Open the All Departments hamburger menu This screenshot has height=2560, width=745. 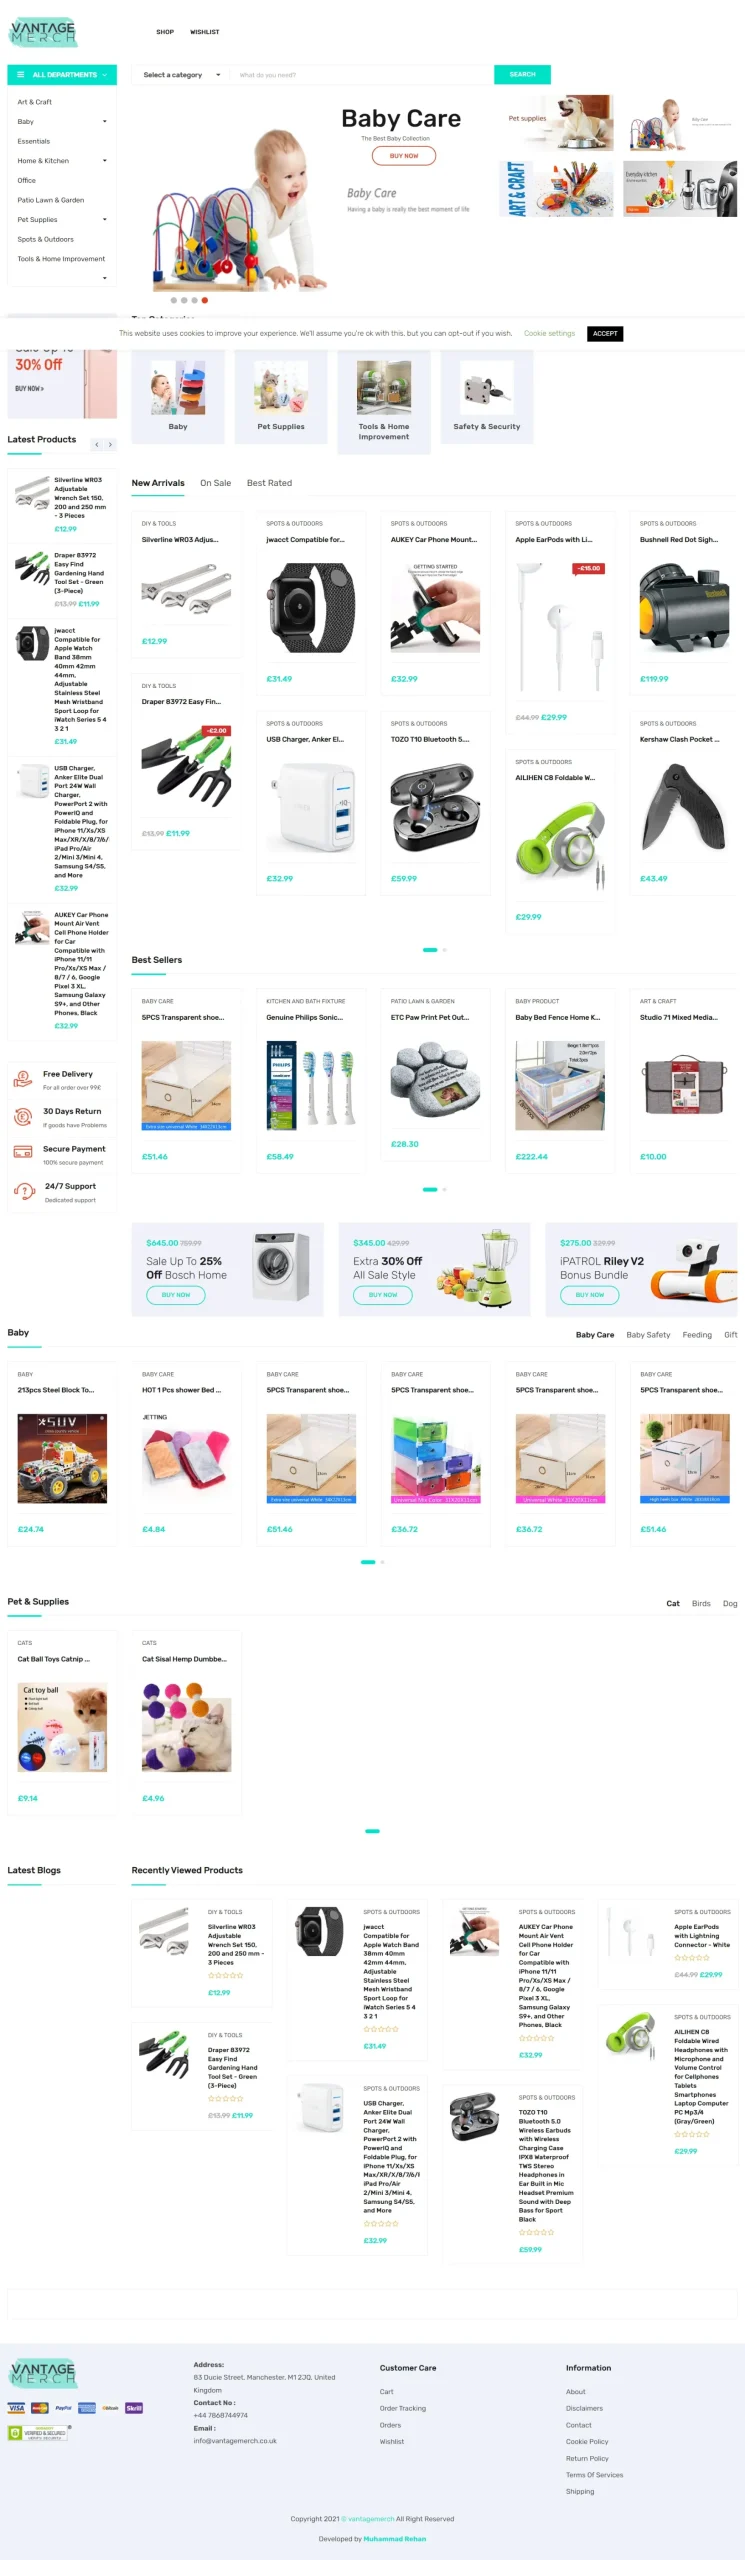tap(62, 75)
